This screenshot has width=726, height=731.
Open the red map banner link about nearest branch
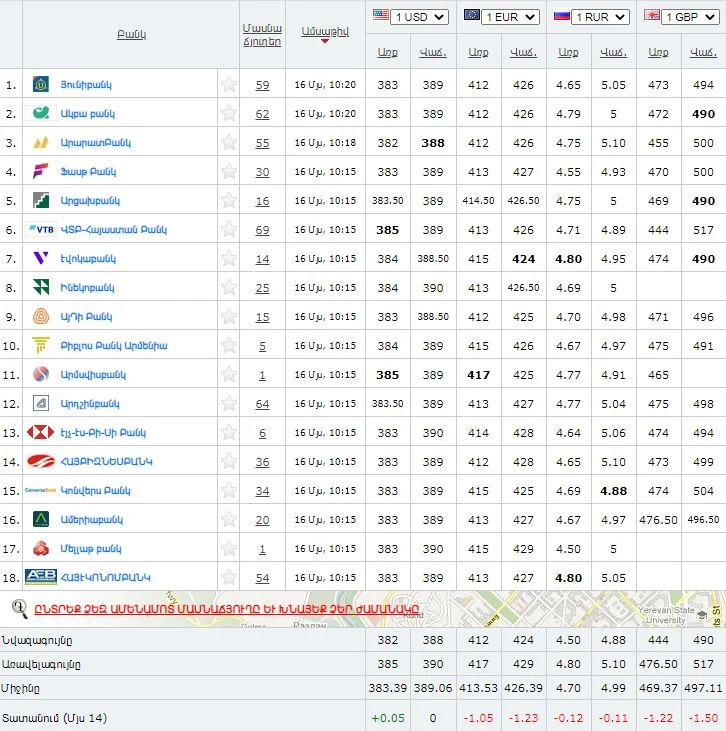pos(227,609)
